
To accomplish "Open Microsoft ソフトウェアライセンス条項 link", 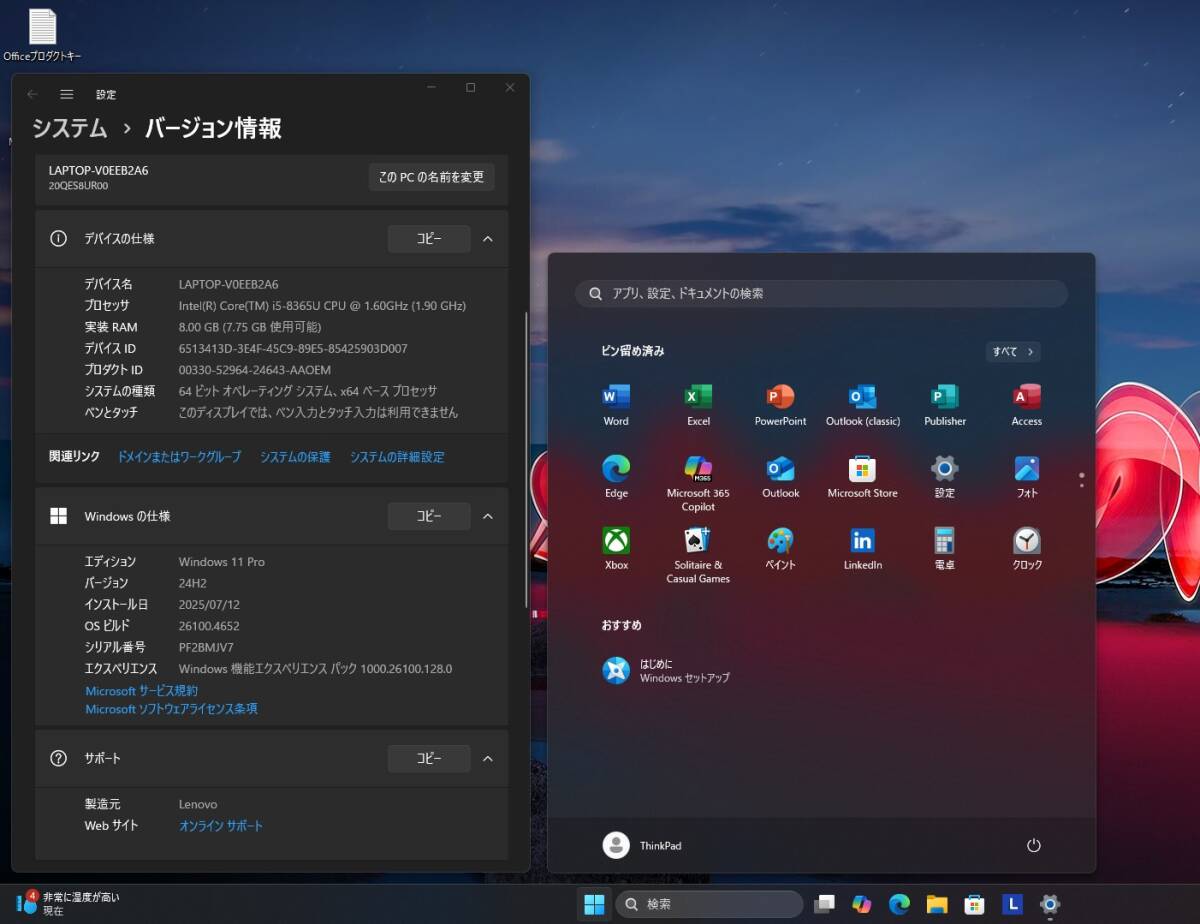I will [x=171, y=709].
